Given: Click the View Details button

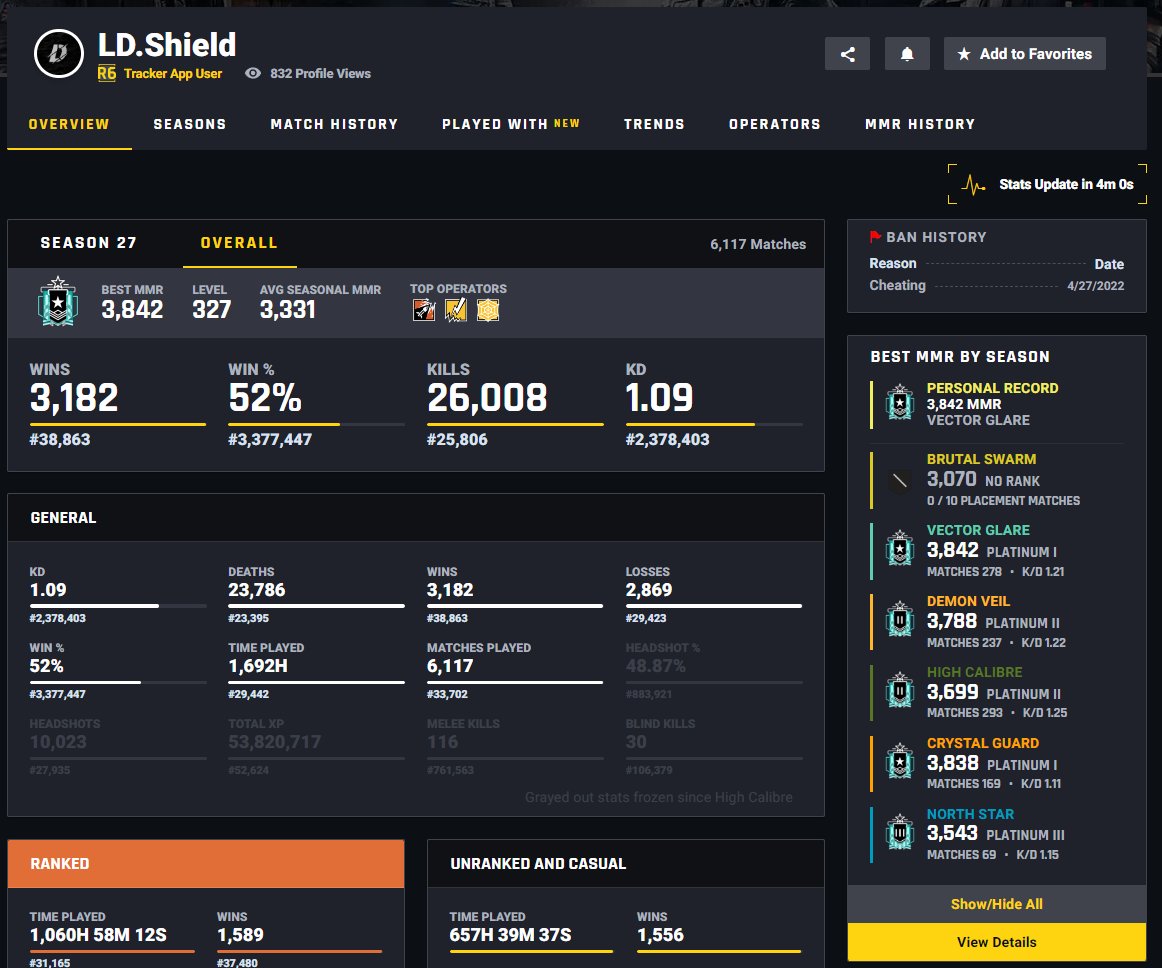Looking at the screenshot, I should click(x=997, y=942).
